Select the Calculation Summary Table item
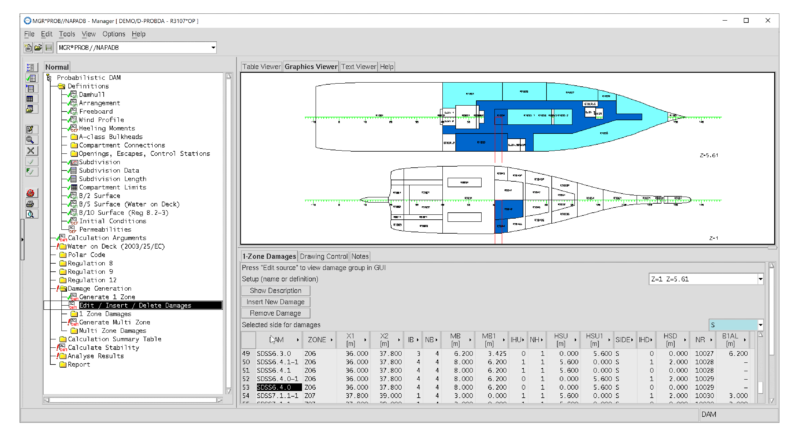The height and width of the screenshot is (442, 800). coord(114,339)
